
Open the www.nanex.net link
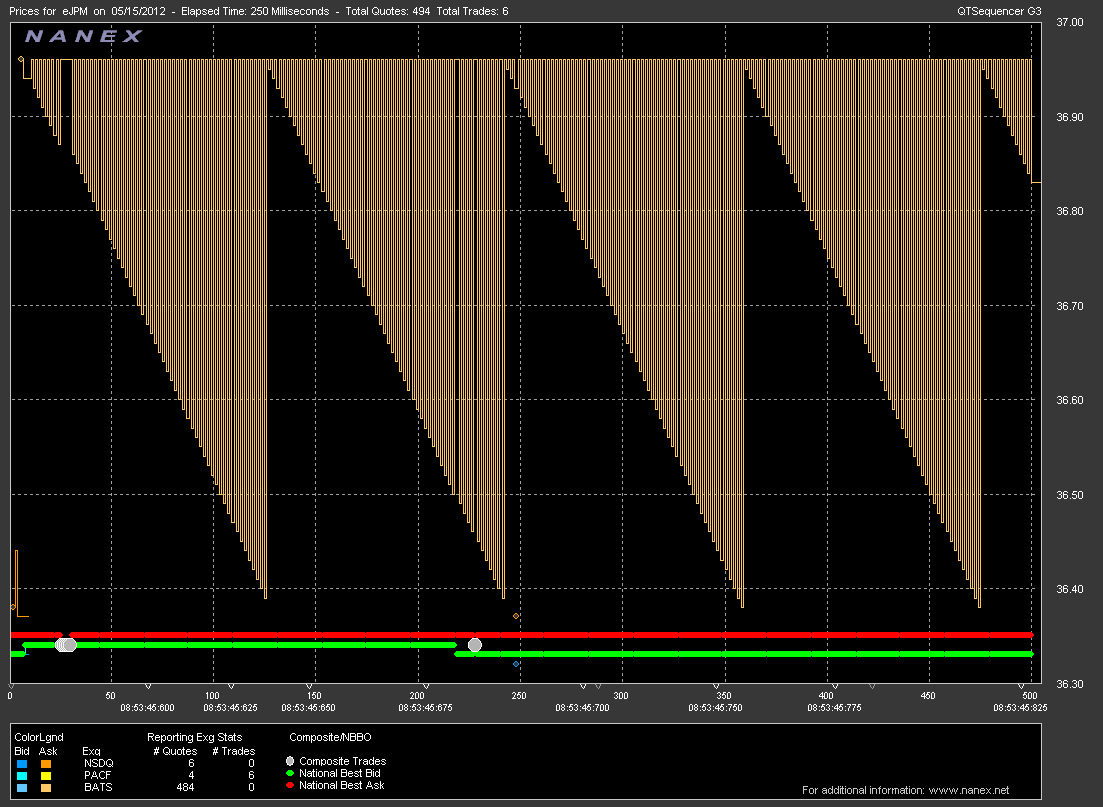tap(969, 790)
